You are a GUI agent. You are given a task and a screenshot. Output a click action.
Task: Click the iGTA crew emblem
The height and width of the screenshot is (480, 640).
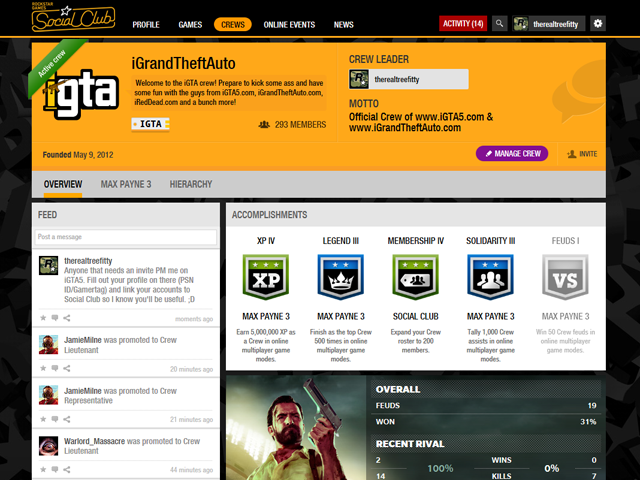click(81, 94)
